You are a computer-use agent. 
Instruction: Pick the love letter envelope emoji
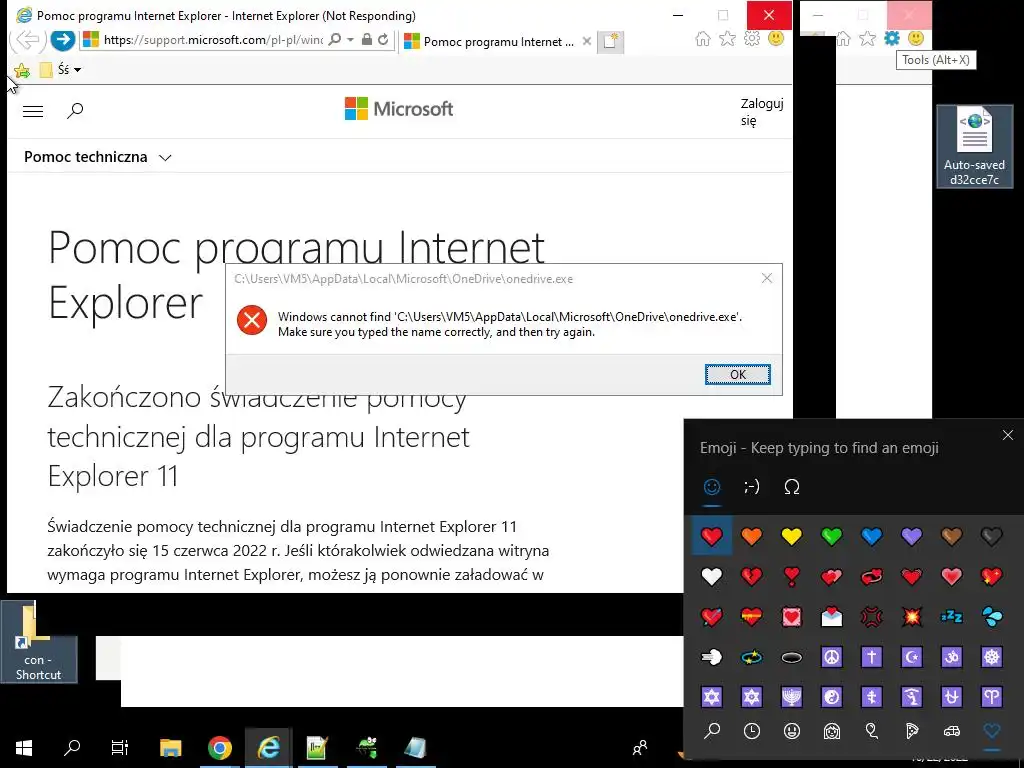click(x=831, y=616)
